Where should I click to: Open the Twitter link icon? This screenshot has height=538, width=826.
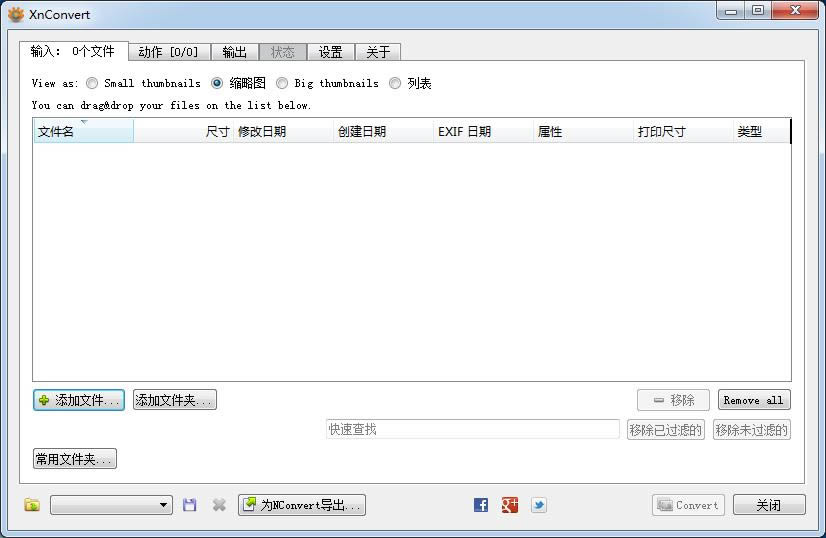pos(538,505)
